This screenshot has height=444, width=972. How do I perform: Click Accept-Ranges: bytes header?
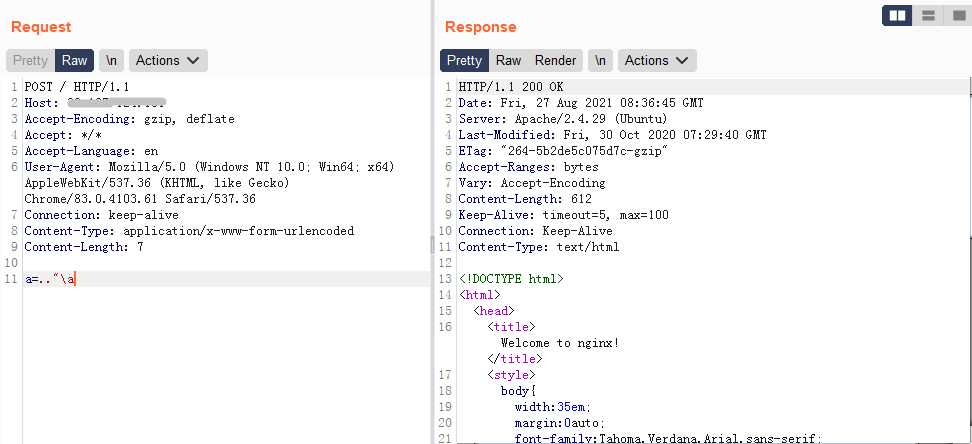[x=529, y=167]
